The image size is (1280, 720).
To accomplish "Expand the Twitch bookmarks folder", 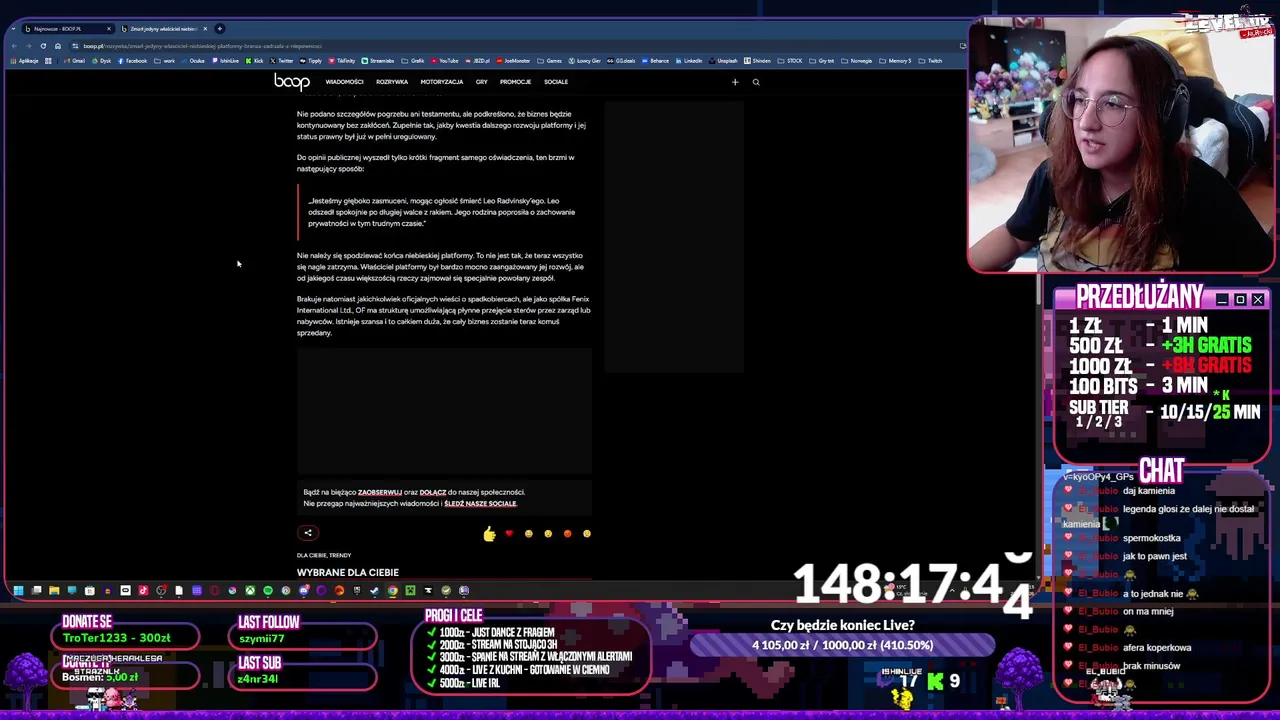I will click(931, 61).
